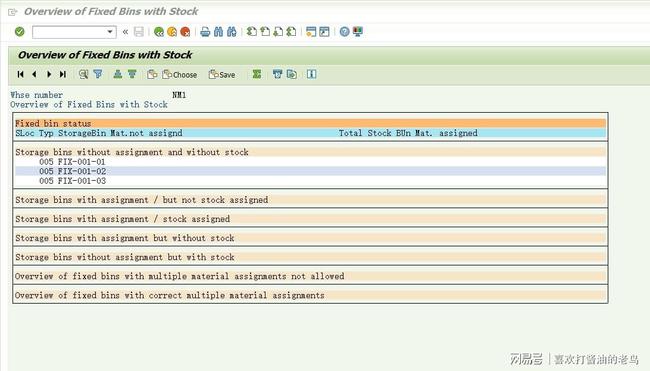Click the Next Page document icon
Screen dimensions: 650x371
coord(278,32)
